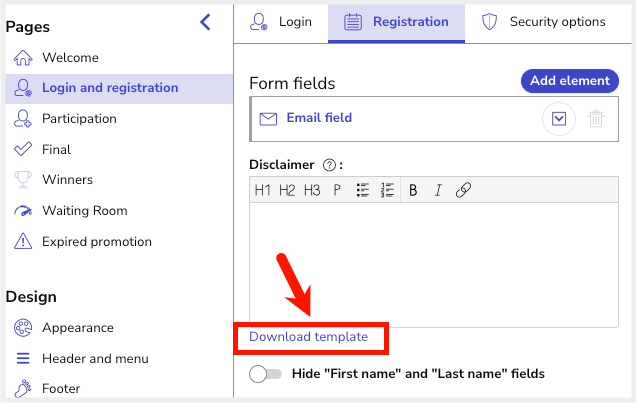Collapse the Pages sidebar with arrow
The image size is (636, 403).
pyautogui.click(x=206, y=22)
